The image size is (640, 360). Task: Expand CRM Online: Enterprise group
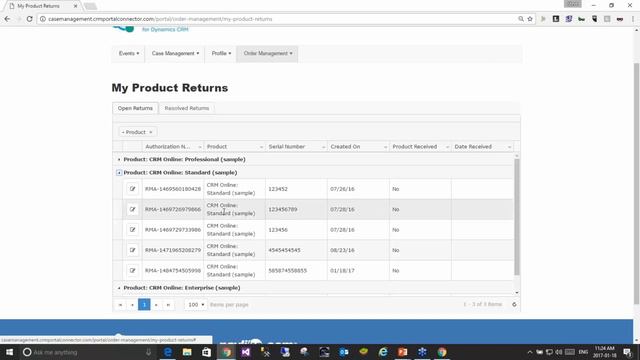[119, 288]
